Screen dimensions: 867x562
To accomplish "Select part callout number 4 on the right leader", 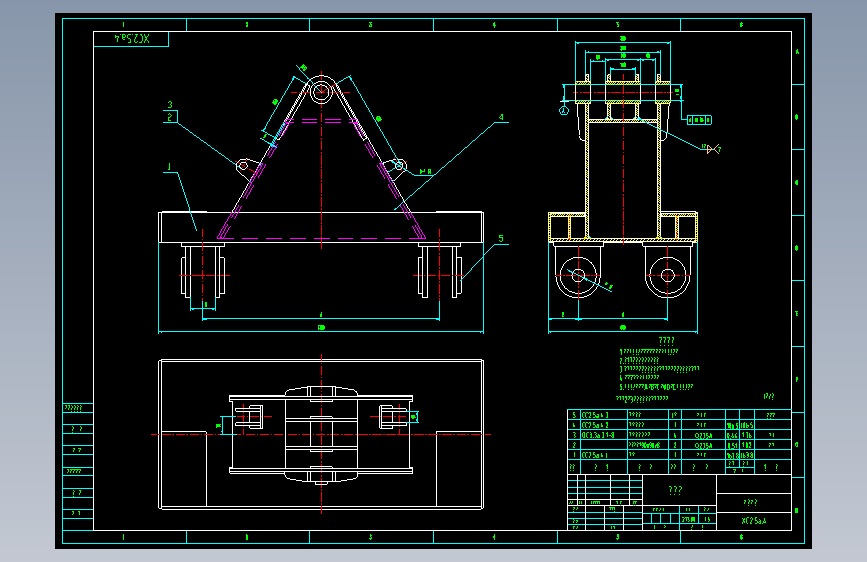I will pyautogui.click(x=501, y=117).
